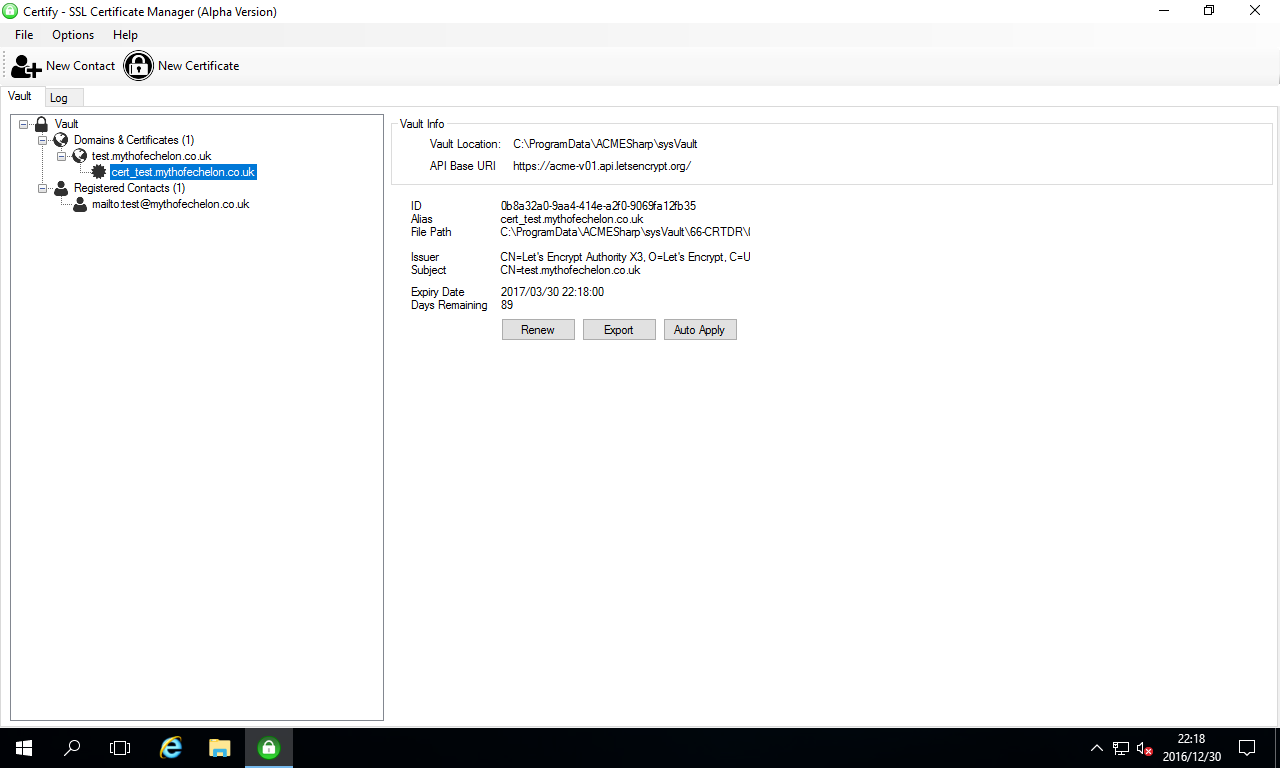Click the network tray icon
This screenshot has height=768, width=1280.
[1121, 747]
